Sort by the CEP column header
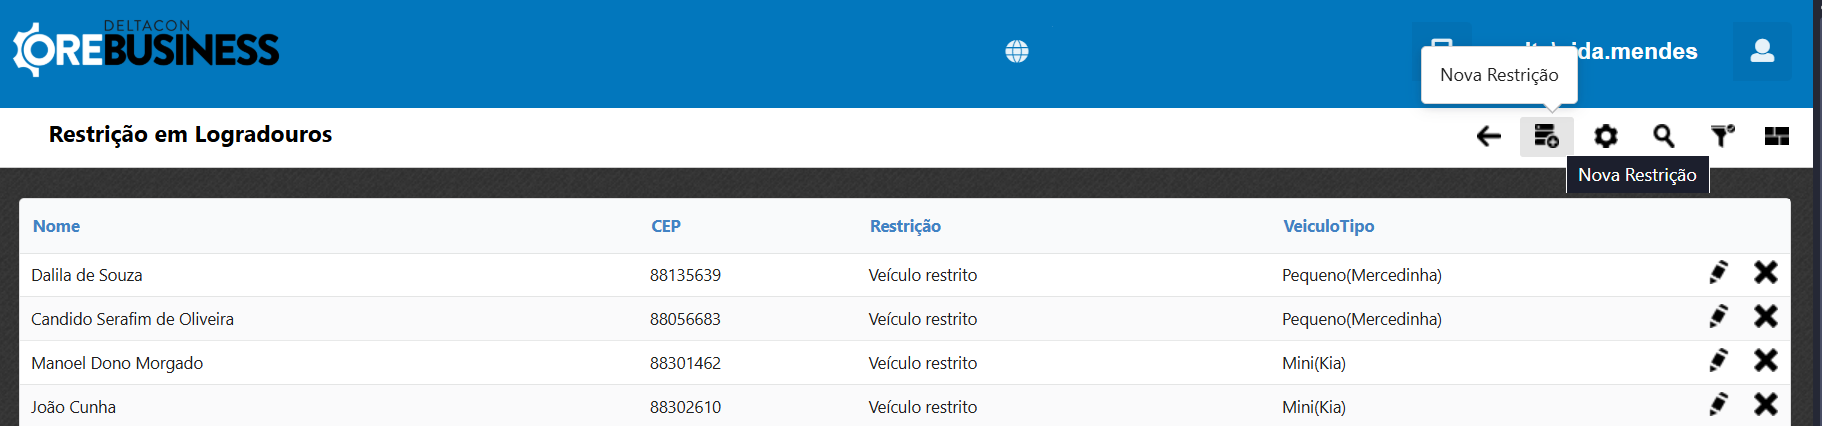 (x=666, y=226)
